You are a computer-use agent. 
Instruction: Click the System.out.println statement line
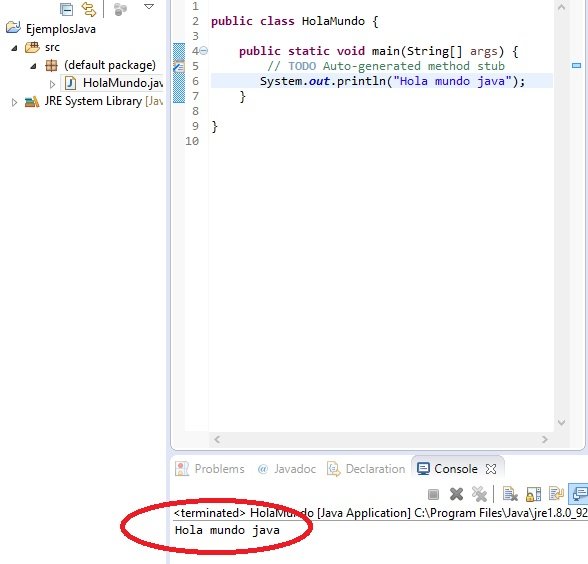[x=392, y=81]
